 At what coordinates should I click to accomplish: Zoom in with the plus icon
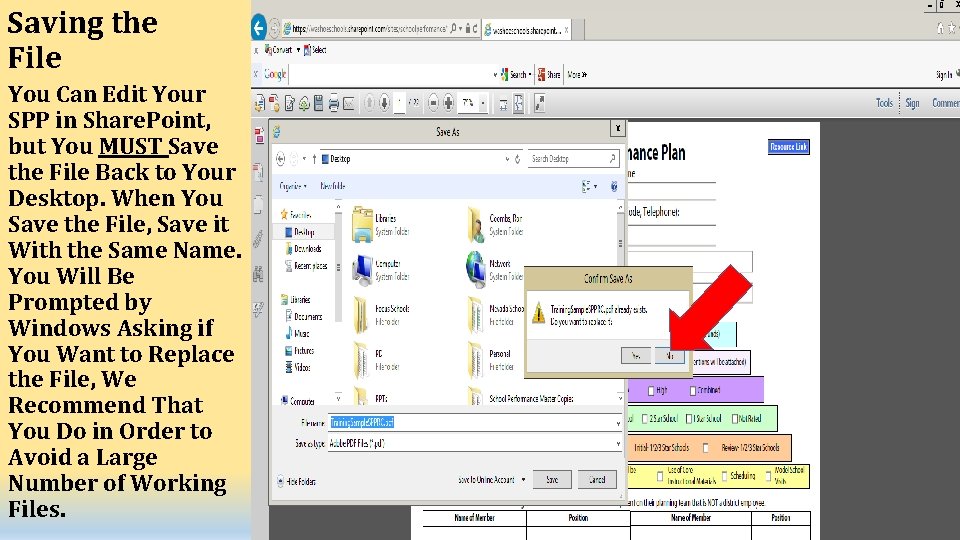coord(449,103)
